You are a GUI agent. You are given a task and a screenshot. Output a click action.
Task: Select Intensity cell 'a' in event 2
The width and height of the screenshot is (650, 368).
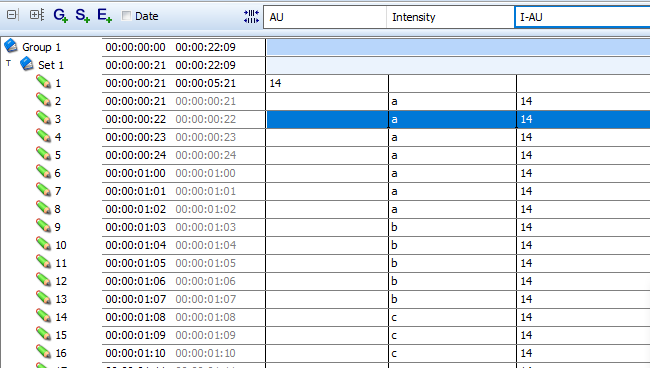click(452, 101)
